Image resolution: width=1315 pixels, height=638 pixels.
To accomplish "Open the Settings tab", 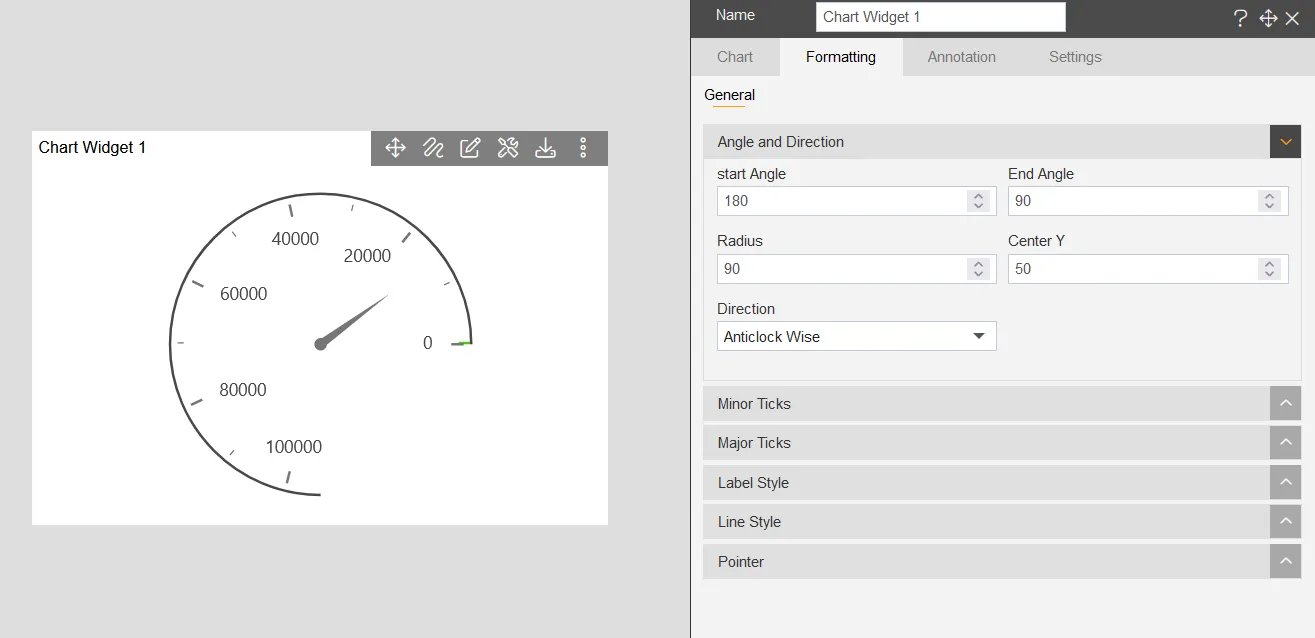I will point(1075,57).
